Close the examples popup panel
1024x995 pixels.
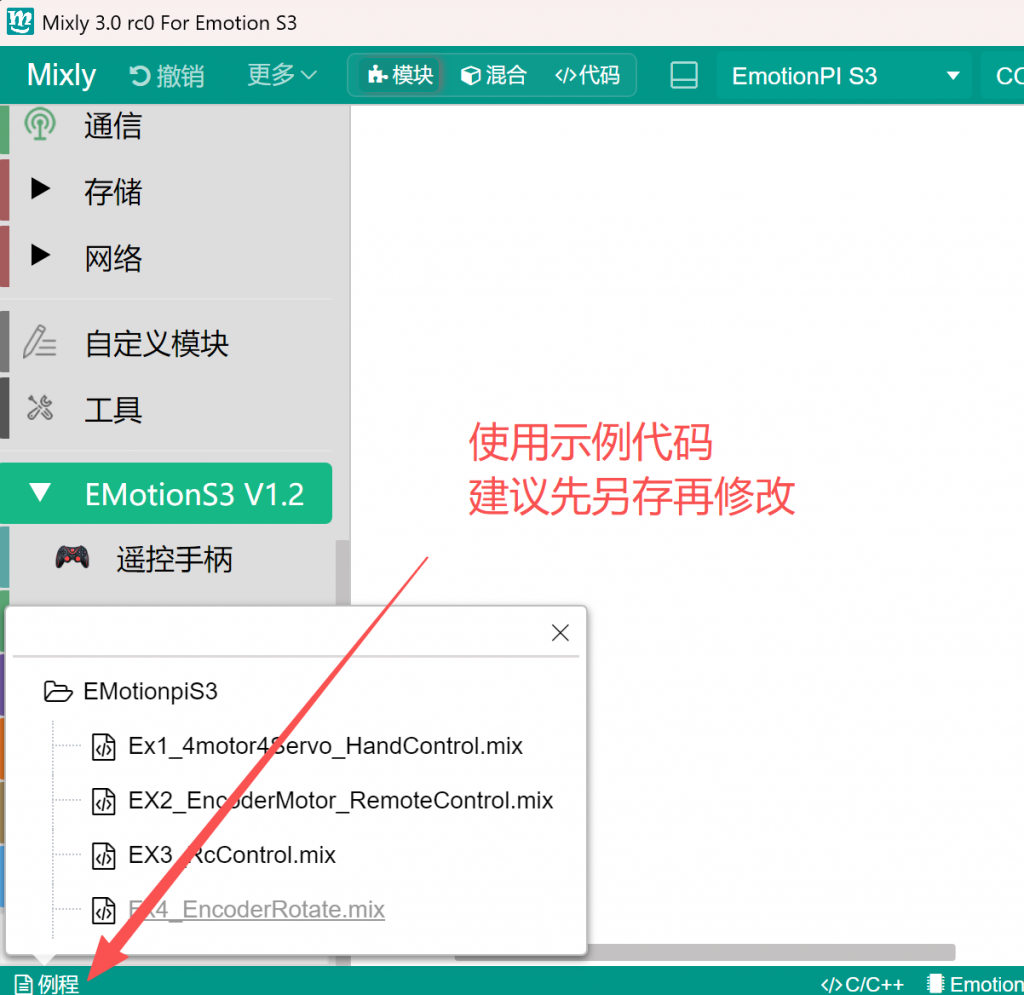pos(560,632)
